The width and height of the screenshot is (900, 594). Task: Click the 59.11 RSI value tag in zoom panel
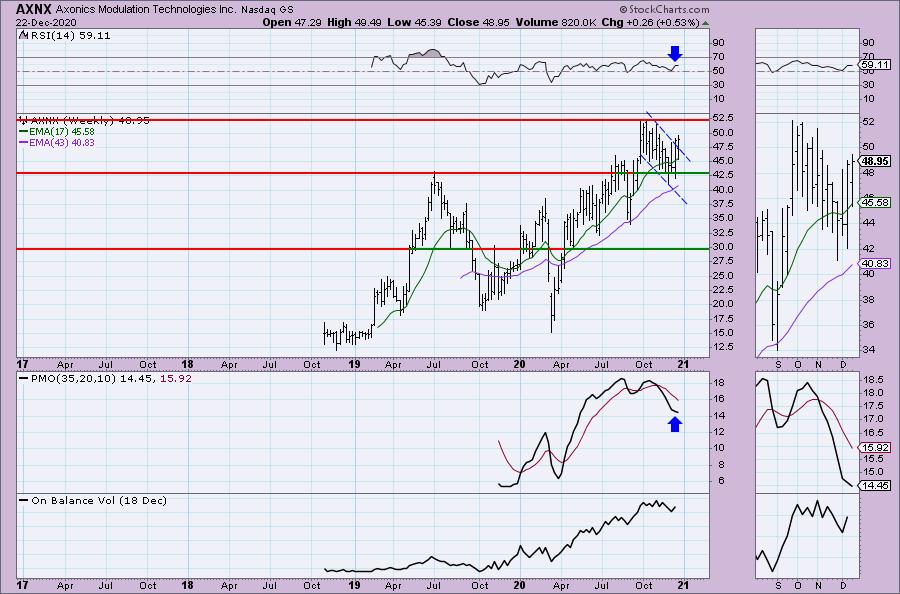point(875,65)
